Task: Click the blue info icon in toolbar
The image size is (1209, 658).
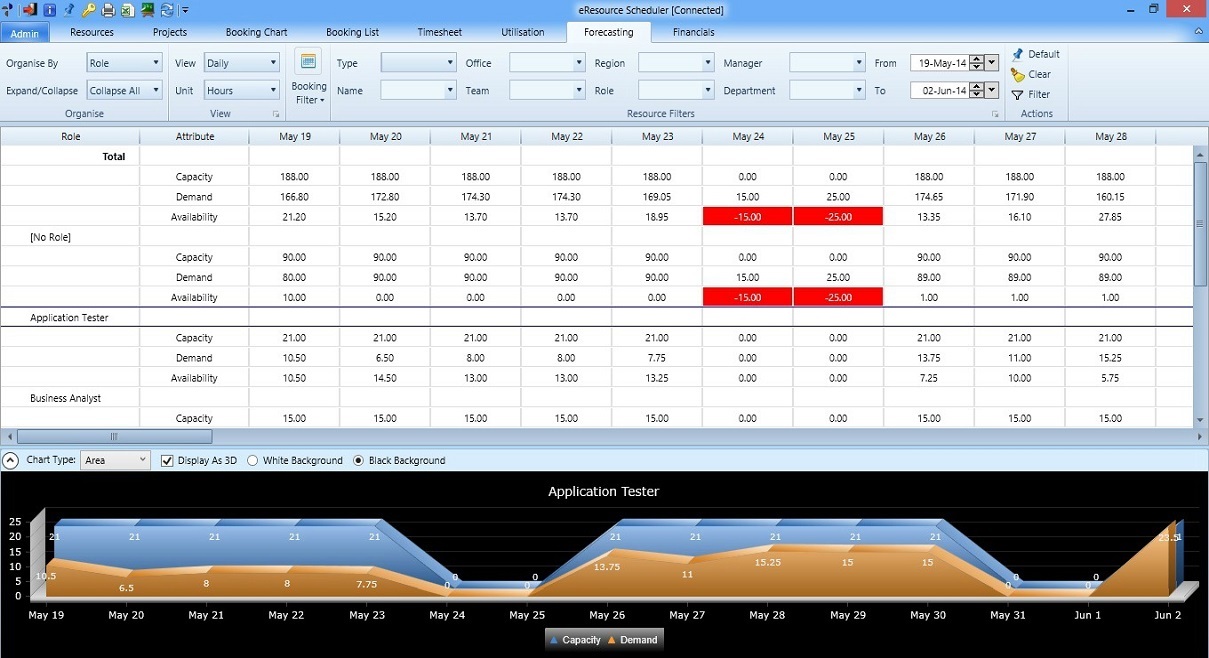Action: pyautogui.click(x=49, y=10)
